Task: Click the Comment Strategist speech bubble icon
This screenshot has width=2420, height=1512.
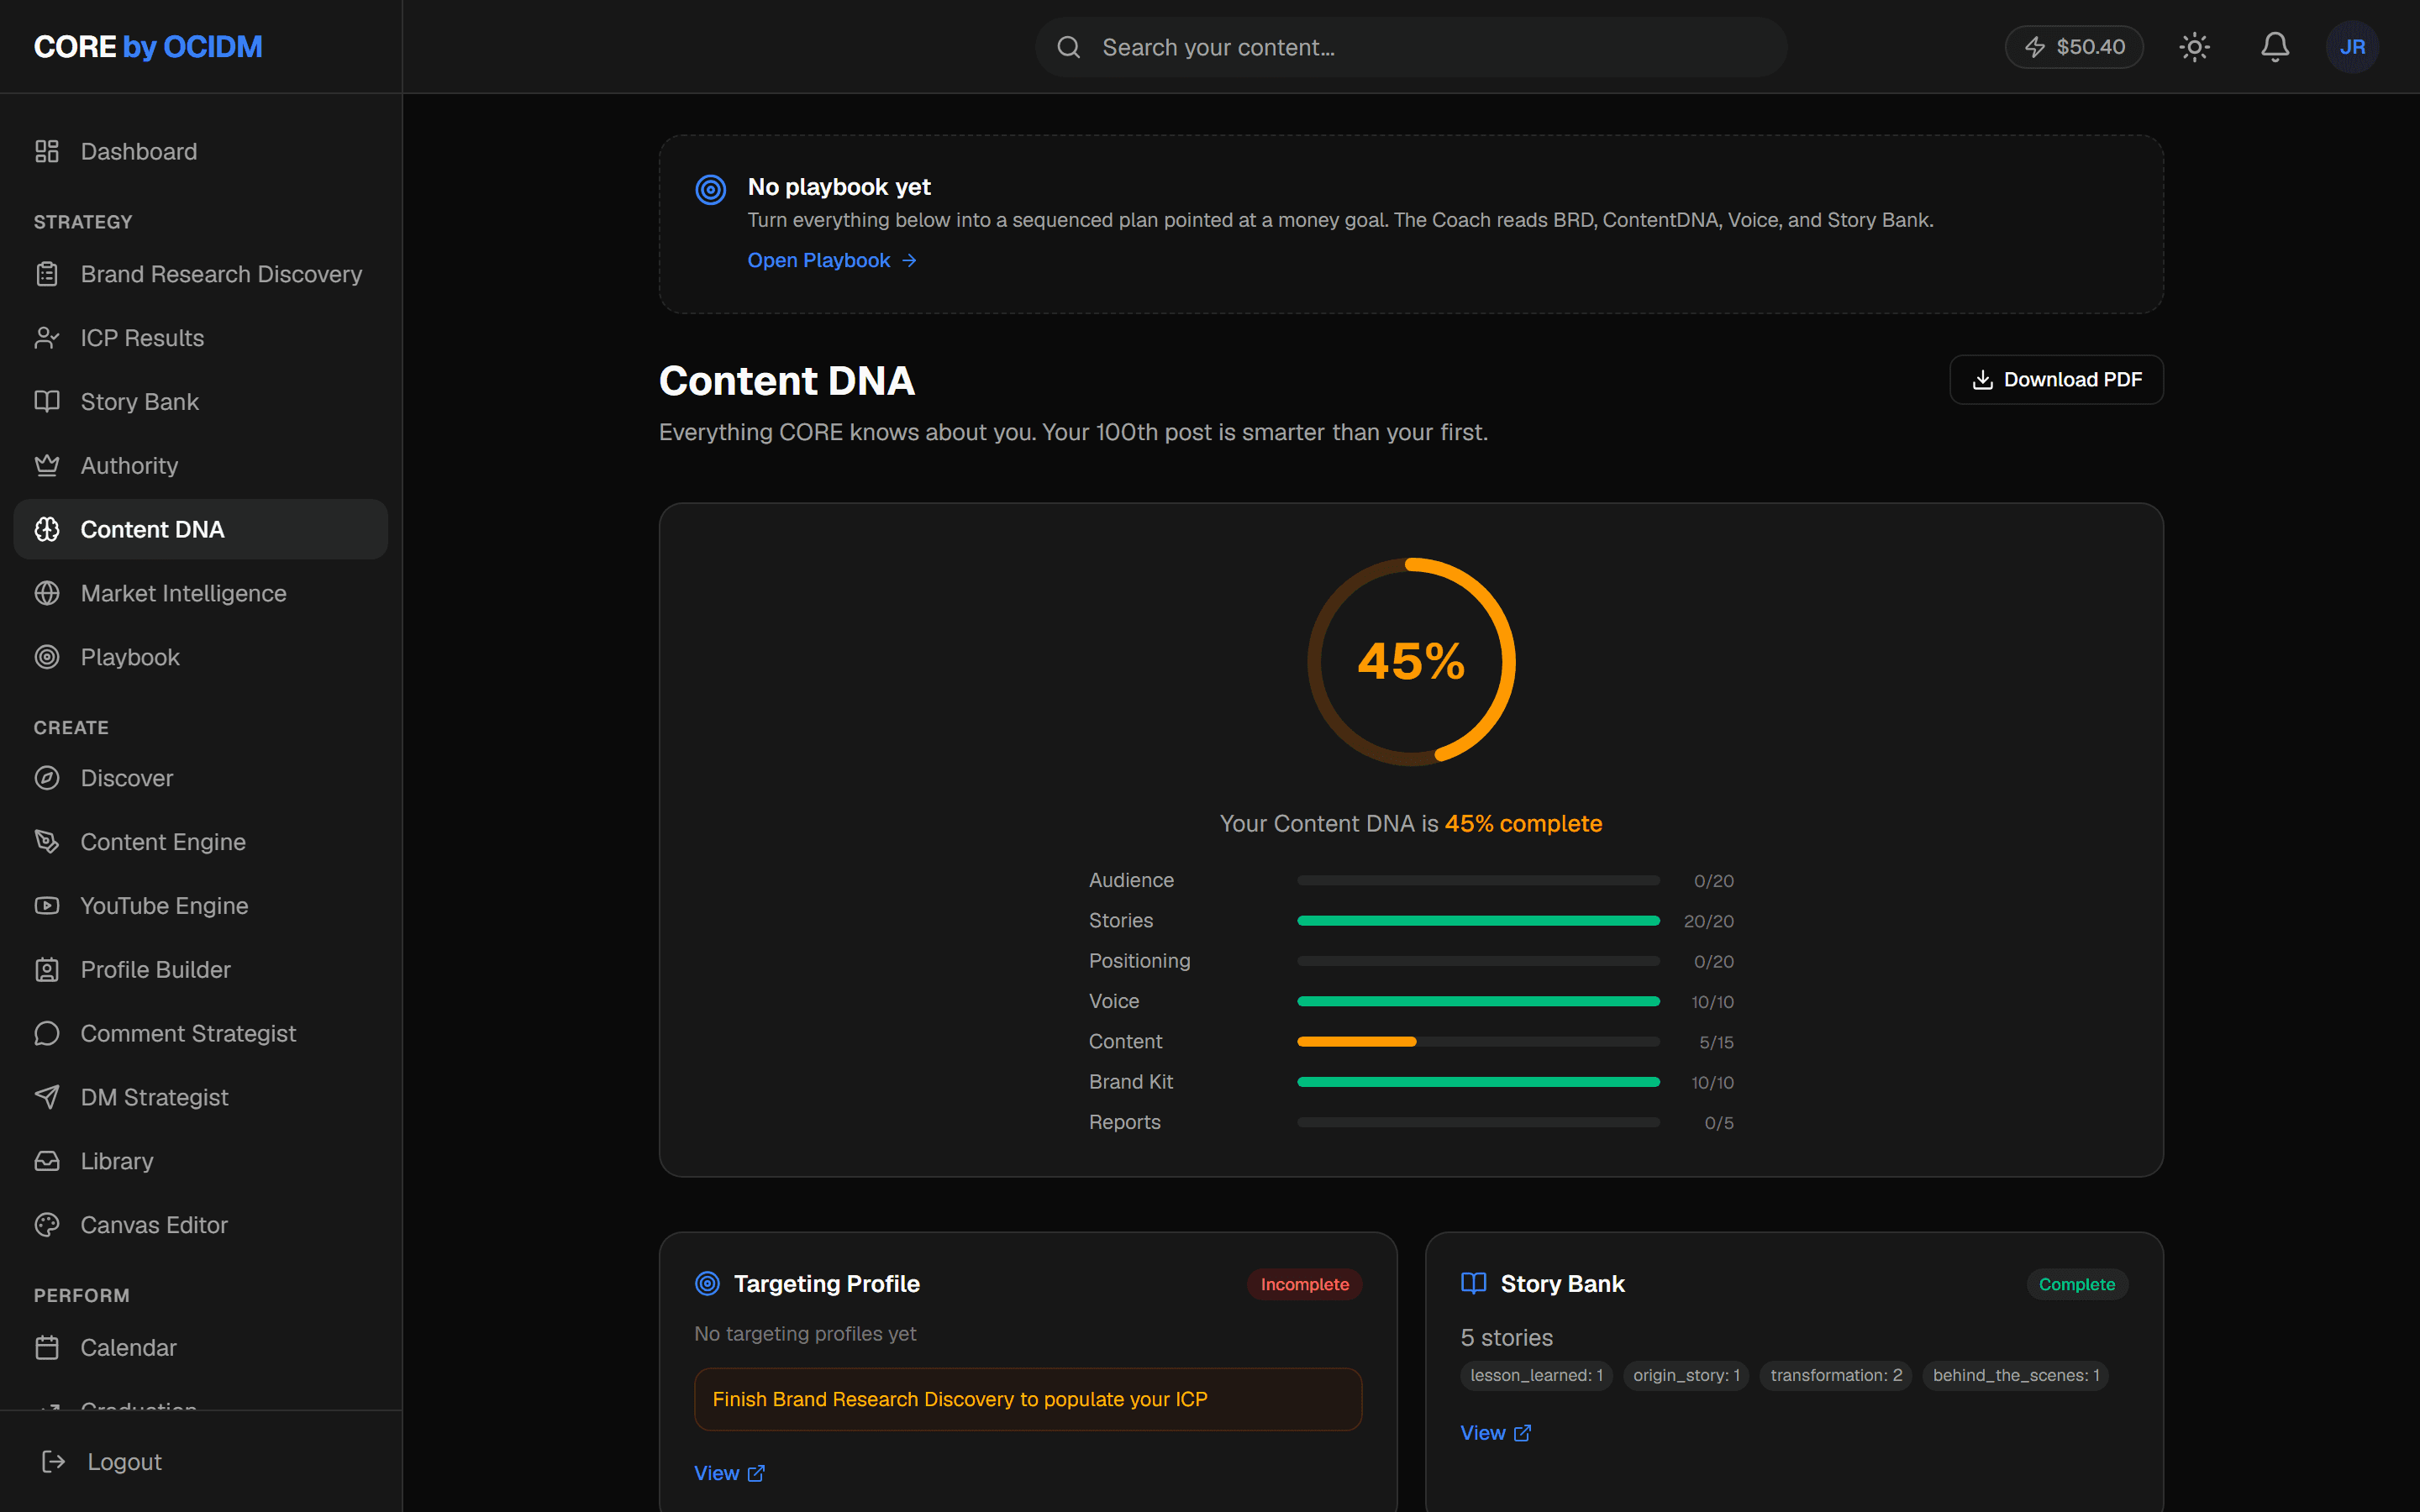Action: pos(47,1033)
